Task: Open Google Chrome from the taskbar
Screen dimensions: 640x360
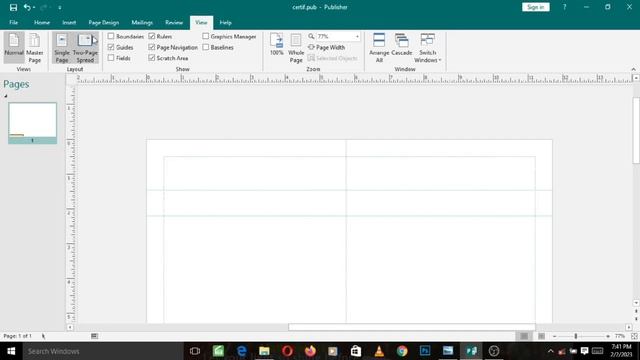Action: (402, 351)
